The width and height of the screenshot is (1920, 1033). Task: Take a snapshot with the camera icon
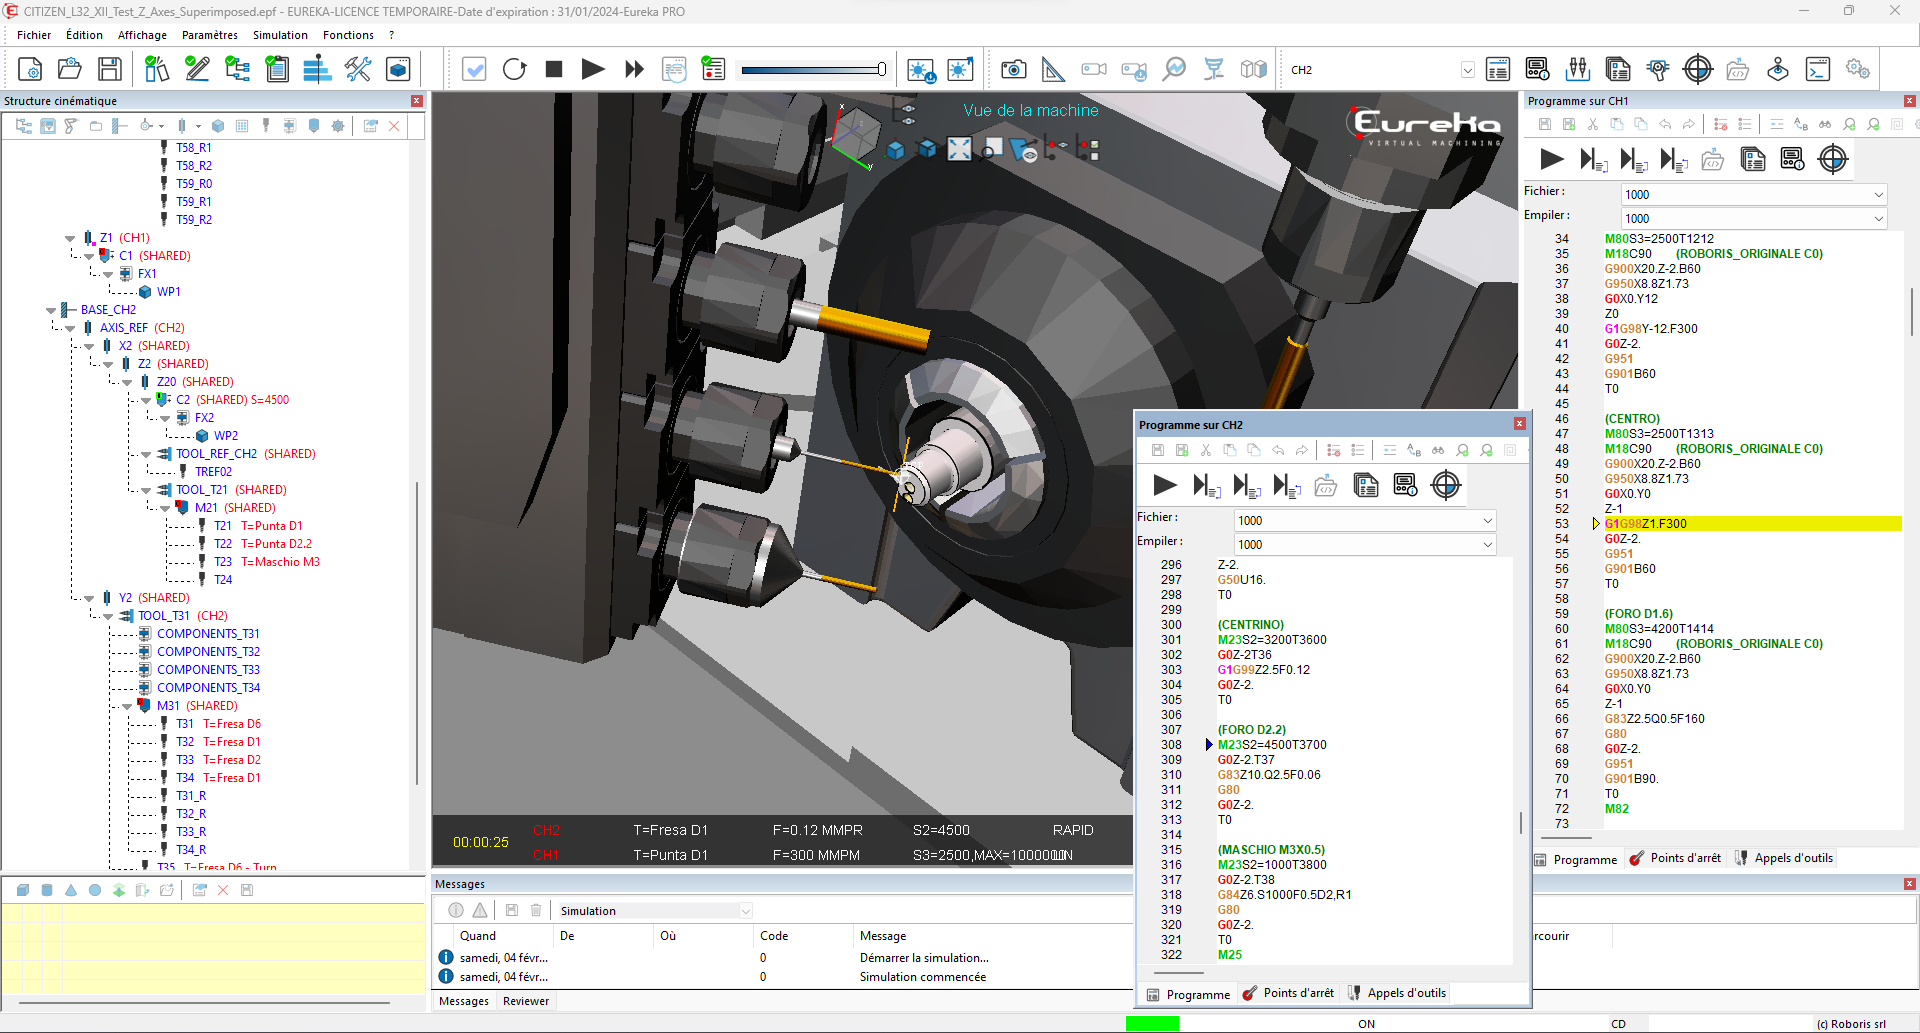pos(1014,69)
